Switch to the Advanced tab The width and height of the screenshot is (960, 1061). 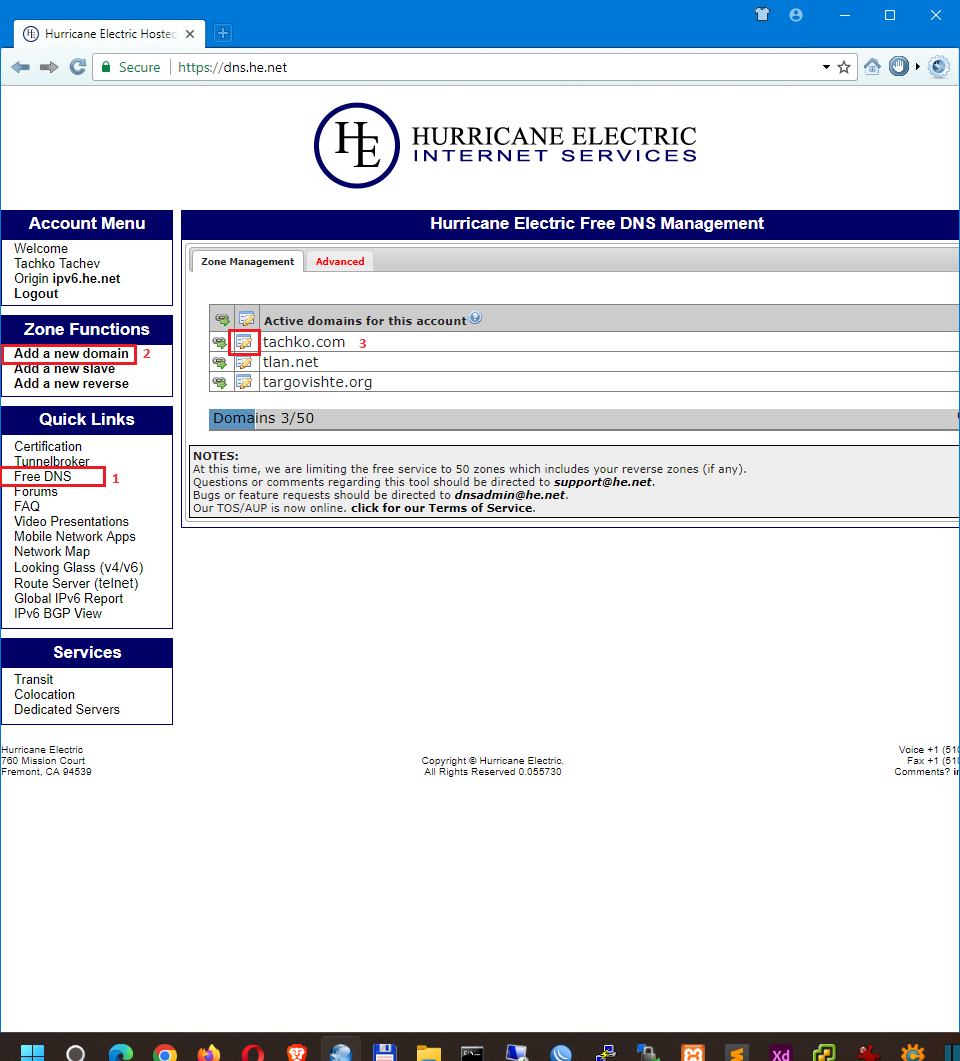[340, 261]
